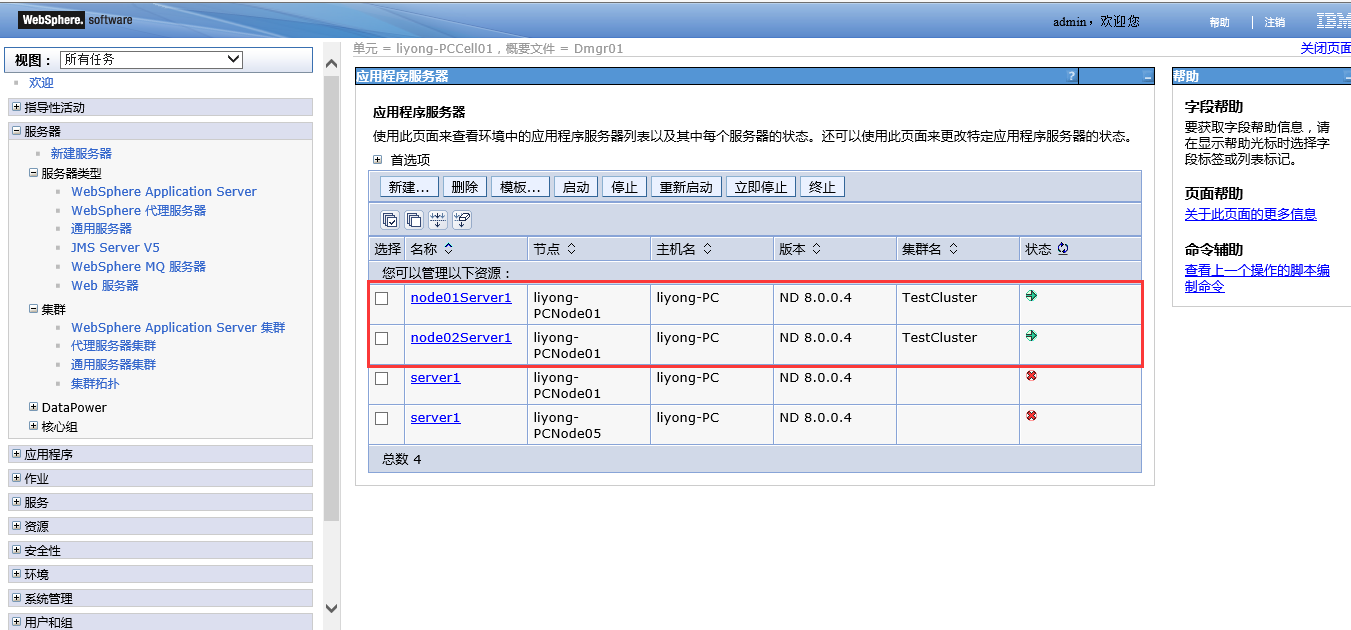
Task: Expand the 核心组 node
Action: click(x=33, y=426)
